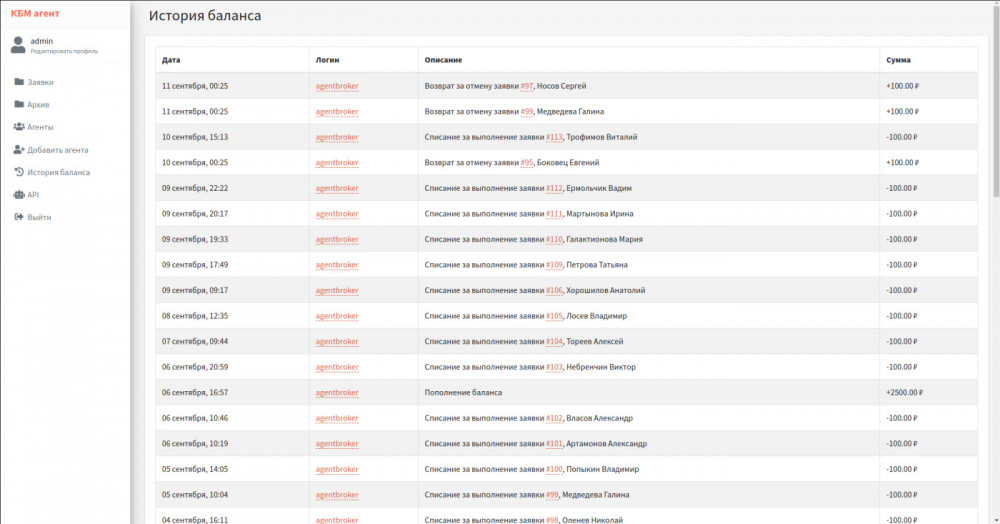
Task: Click the folder icon next to Заявки
Action: click(19, 82)
